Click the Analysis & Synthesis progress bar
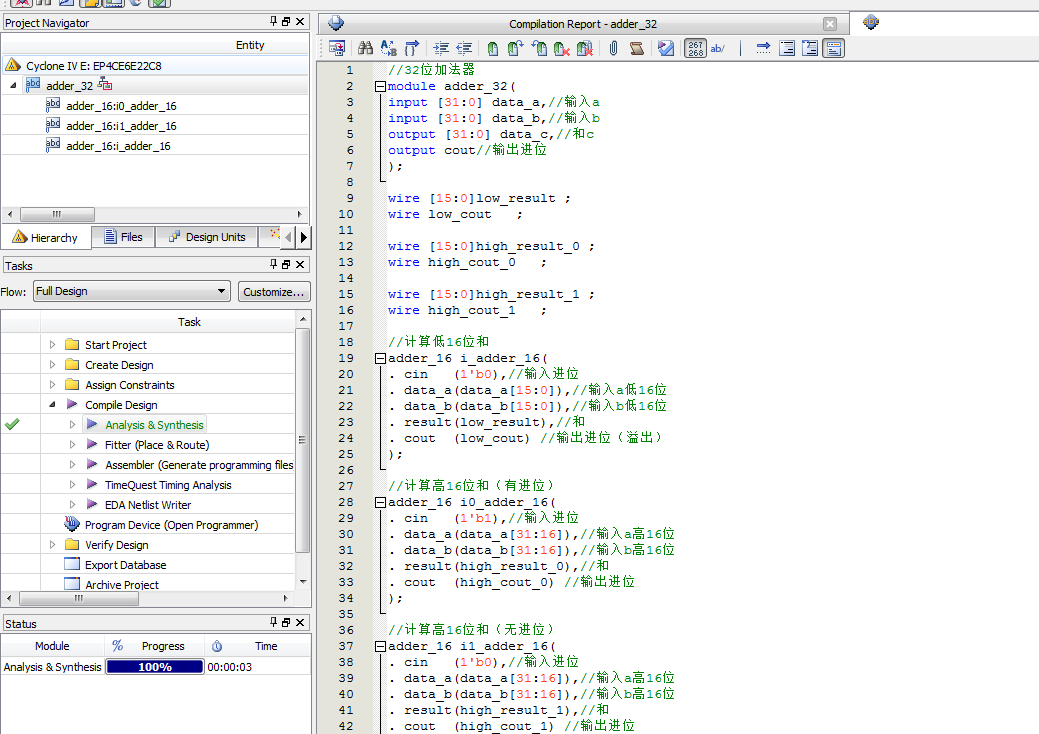The width and height of the screenshot is (1039, 734). pos(155,666)
